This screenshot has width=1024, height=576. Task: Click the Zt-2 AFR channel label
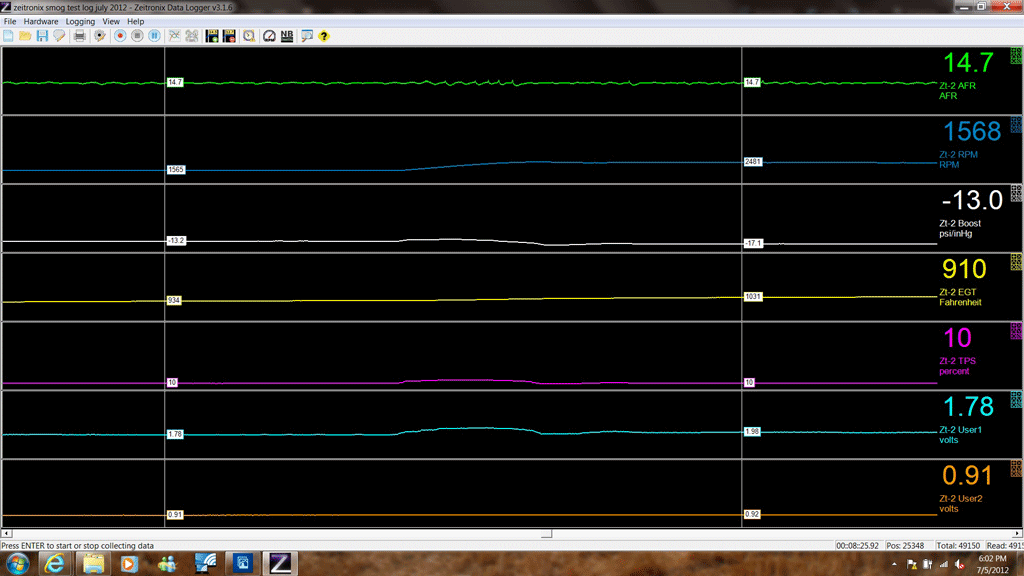[x=957, y=86]
